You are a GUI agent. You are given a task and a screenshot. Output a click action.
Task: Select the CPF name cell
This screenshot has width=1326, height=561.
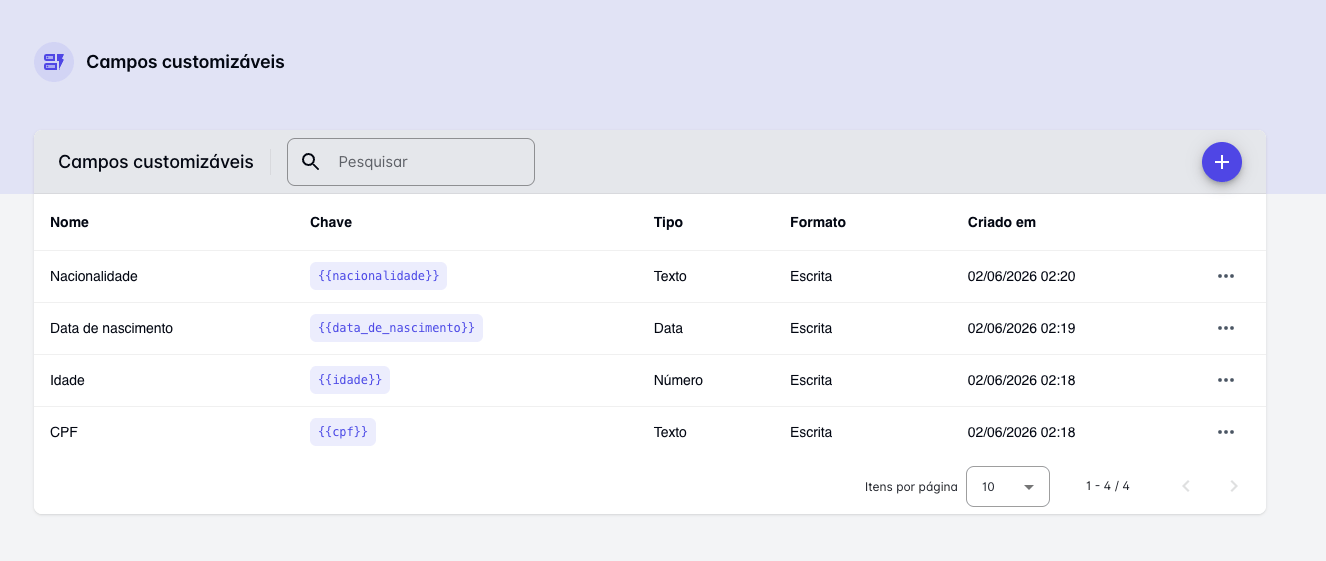click(64, 432)
